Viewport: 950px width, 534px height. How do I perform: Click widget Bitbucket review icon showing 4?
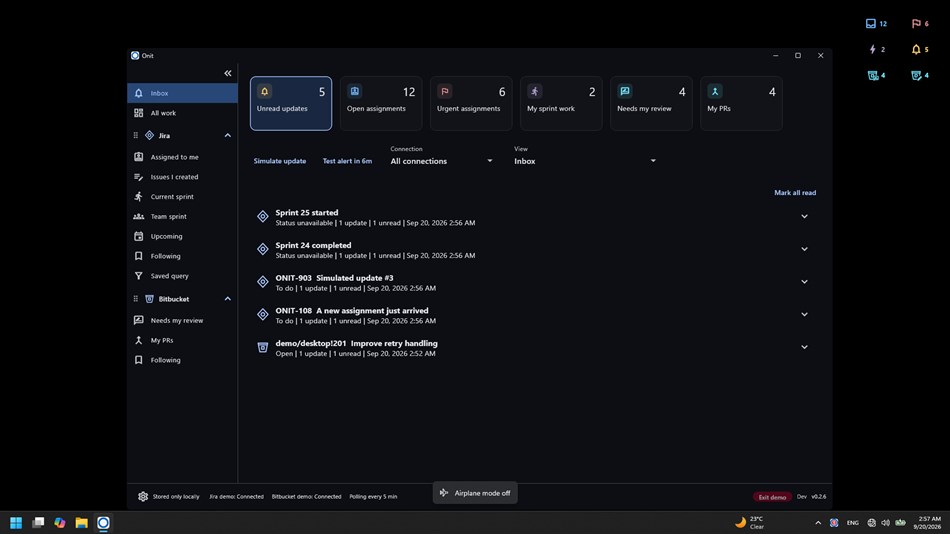873,76
